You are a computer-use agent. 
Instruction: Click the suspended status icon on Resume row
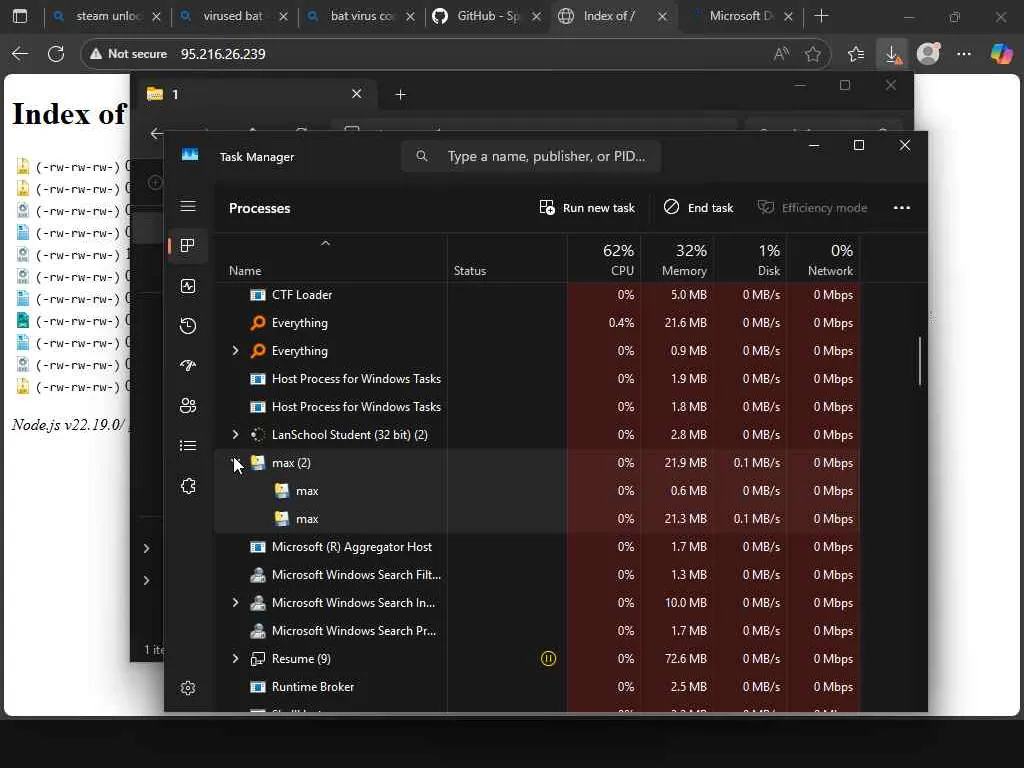[549, 658]
